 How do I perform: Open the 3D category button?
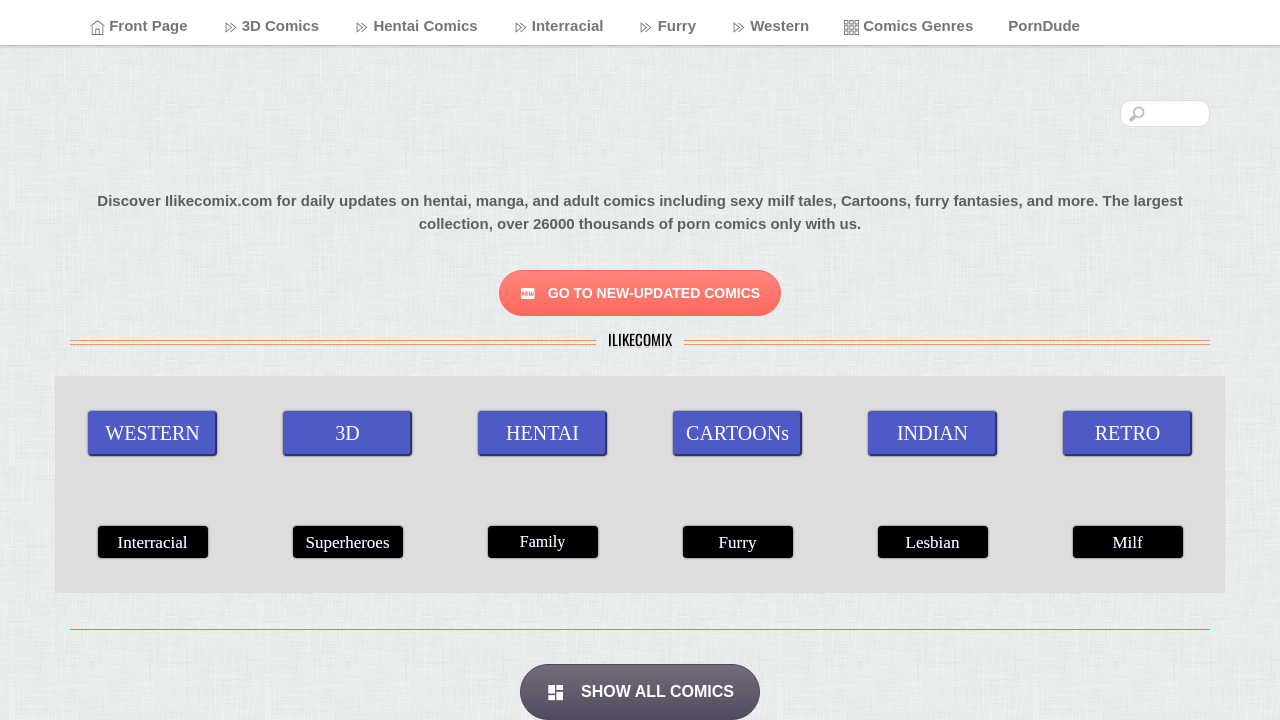(x=347, y=433)
